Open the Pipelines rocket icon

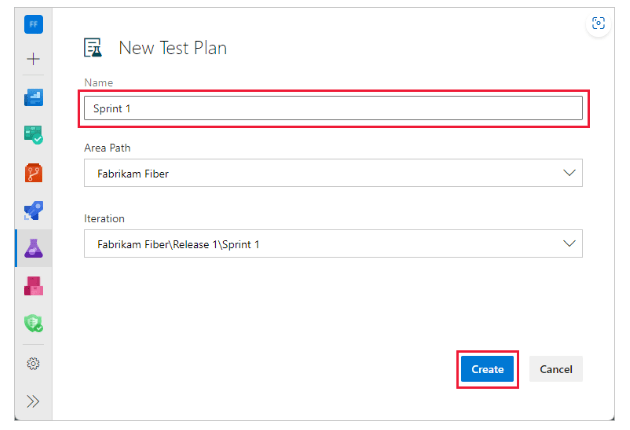33,211
